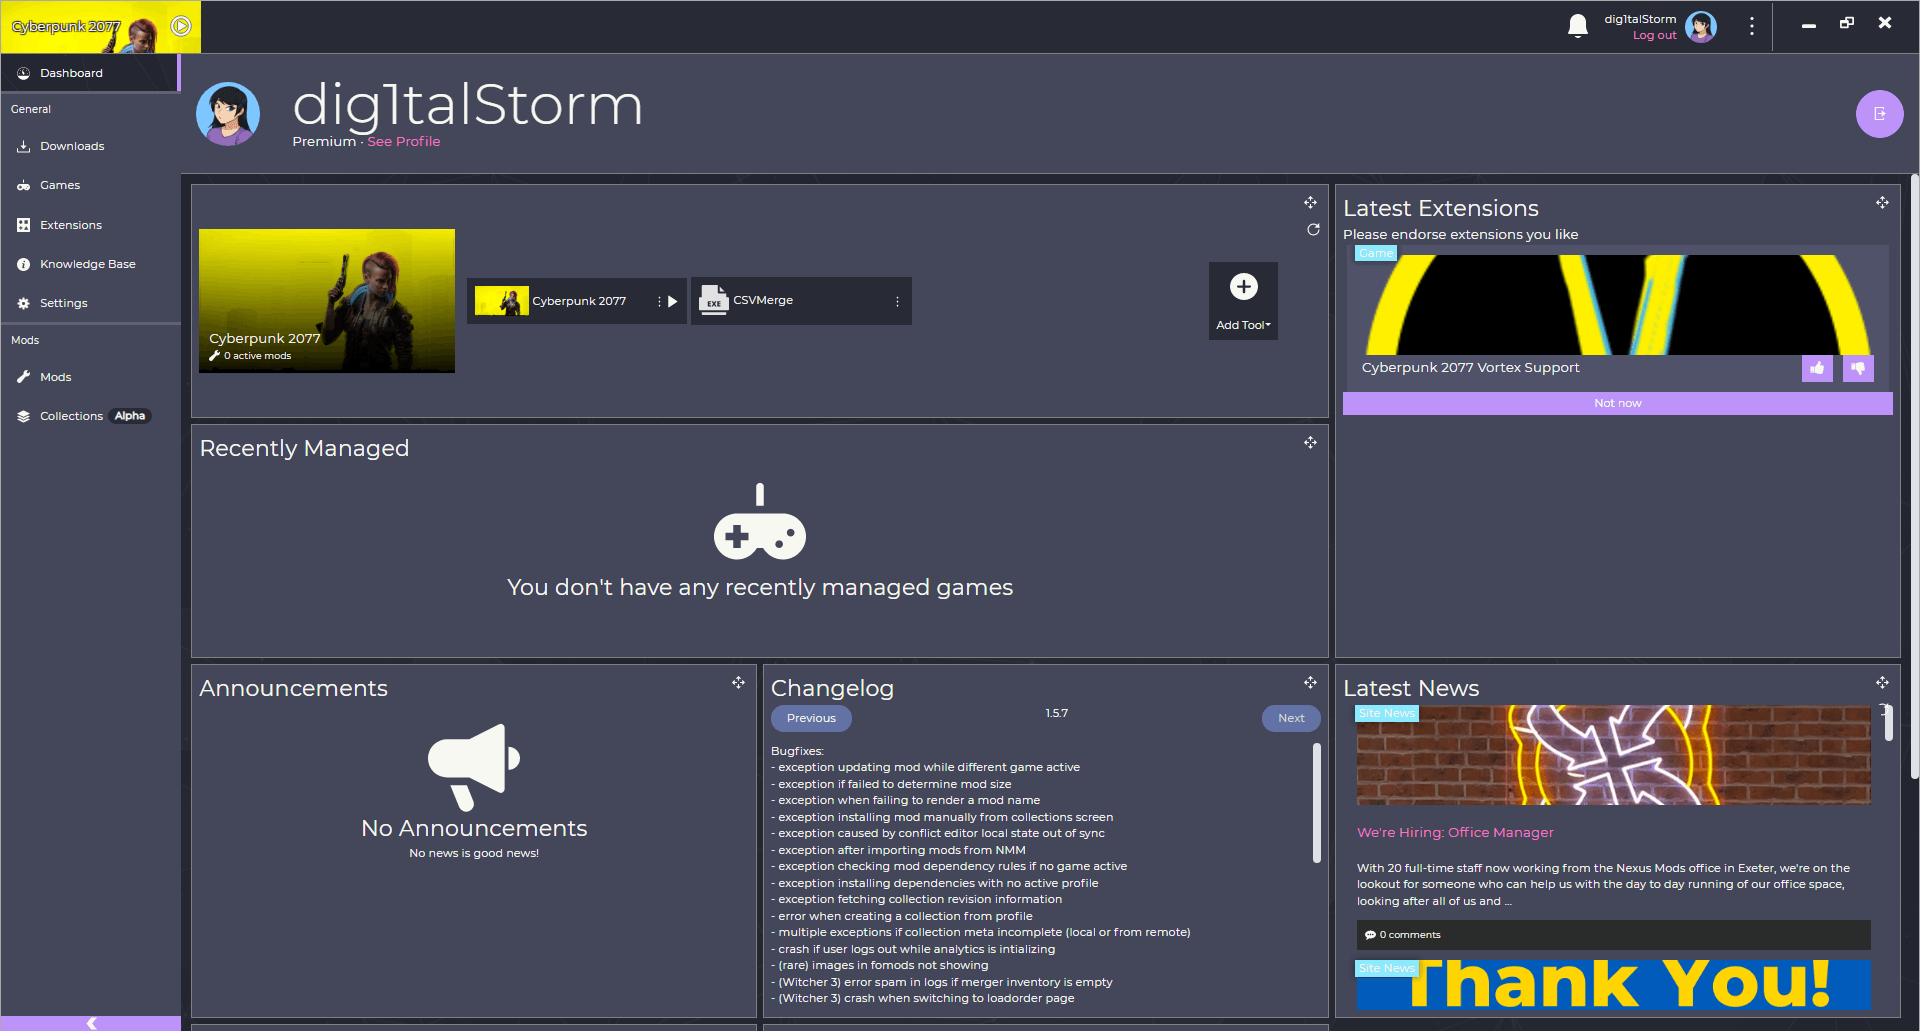The width and height of the screenshot is (1920, 1031).
Task: Click the notifications bell icon
Action: 1578,24
